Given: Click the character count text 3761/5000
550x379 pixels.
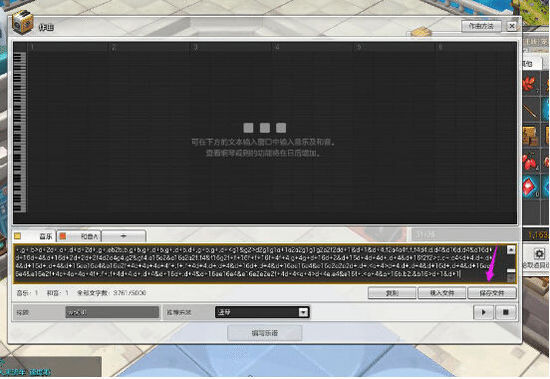Looking at the screenshot, I should point(129,293).
